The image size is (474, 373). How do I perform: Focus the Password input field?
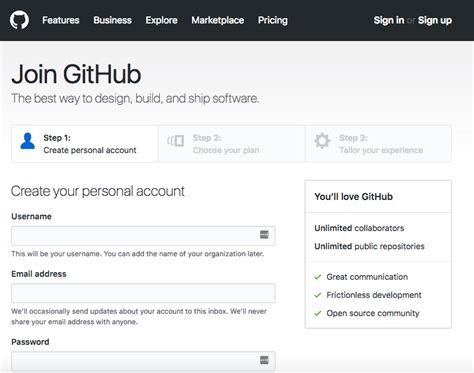(143, 361)
